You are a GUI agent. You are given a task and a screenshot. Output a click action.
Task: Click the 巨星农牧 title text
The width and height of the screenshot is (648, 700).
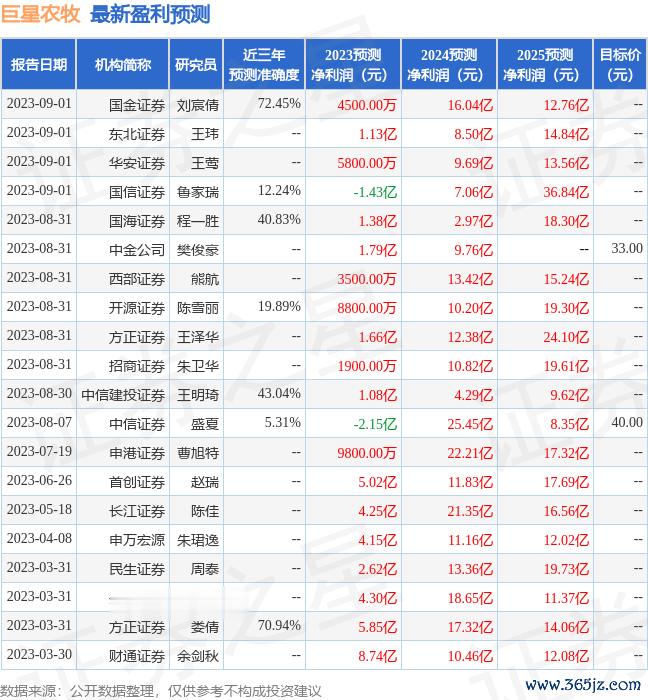click(41, 14)
